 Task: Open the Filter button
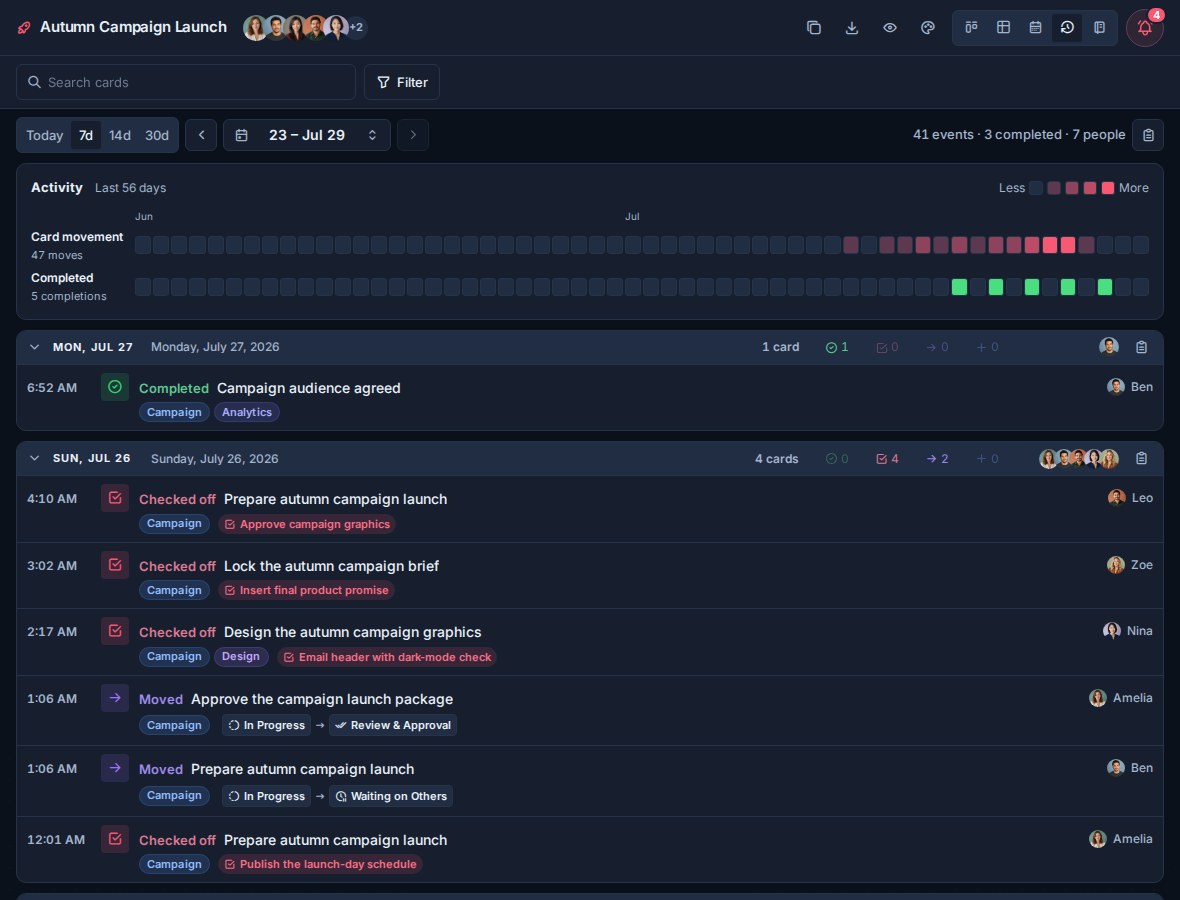coord(402,82)
